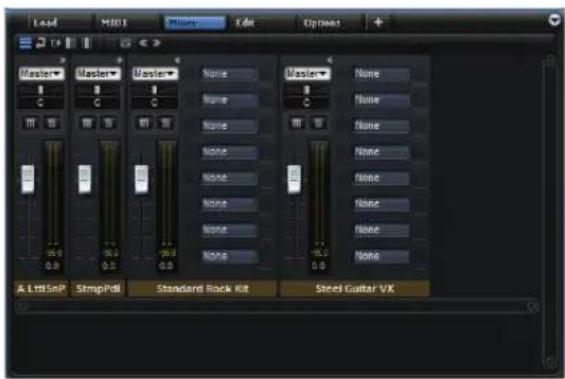The height and width of the screenshot is (379, 565).
Task: Open second None insert slot of Standard Rock Kit
Action: (229, 100)
